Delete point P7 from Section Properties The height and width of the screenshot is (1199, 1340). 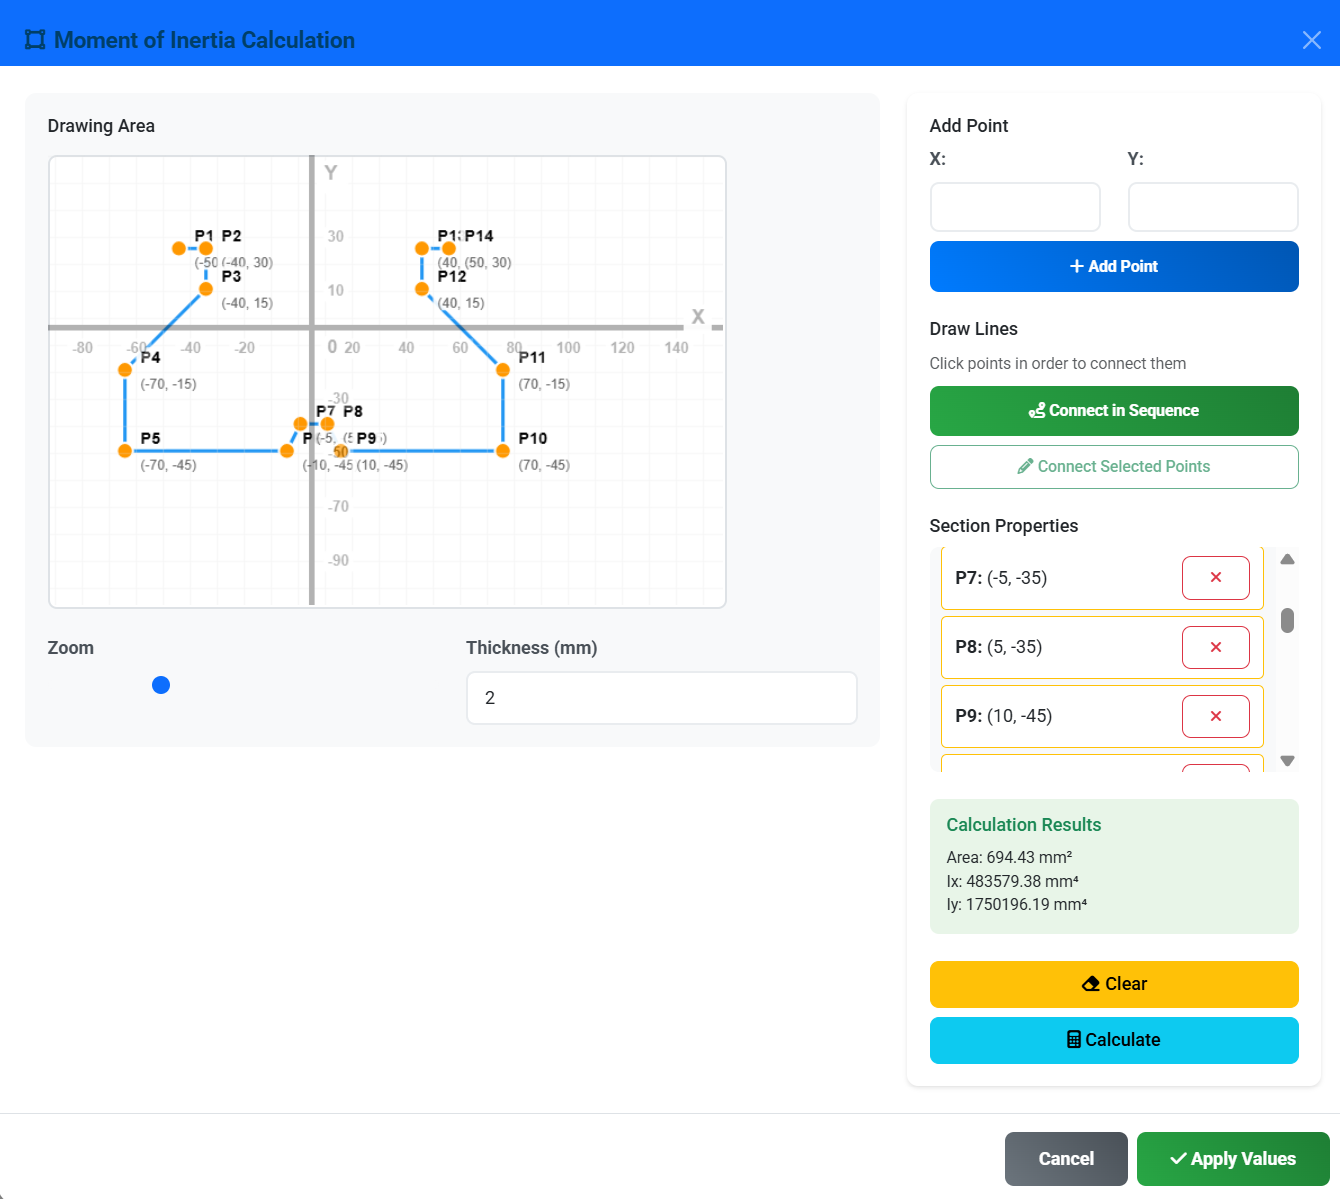point(1216,578)
